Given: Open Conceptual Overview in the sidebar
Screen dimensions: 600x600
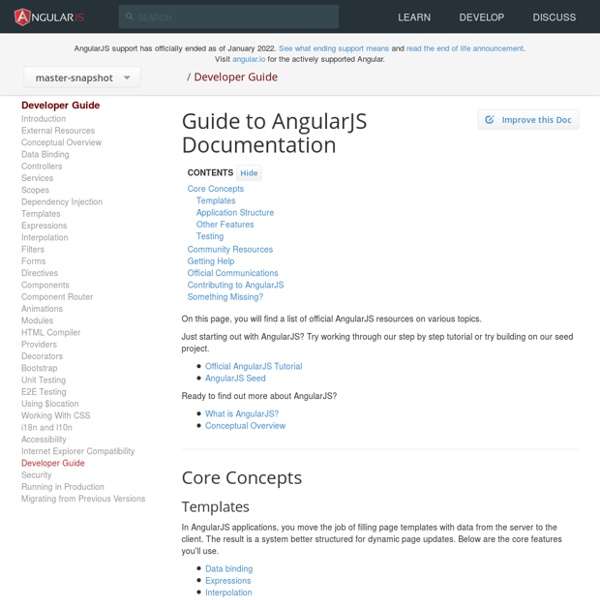Looking at the screenshot, I should click(62, 142).
